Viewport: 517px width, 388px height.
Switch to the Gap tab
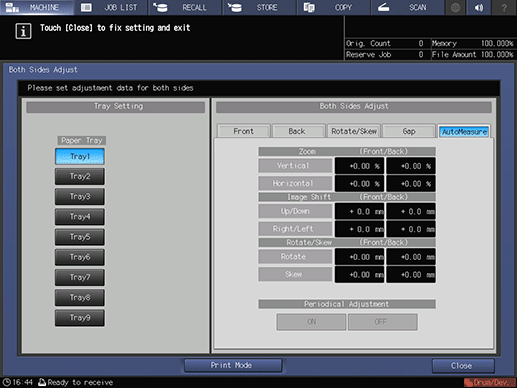point(409,131)
